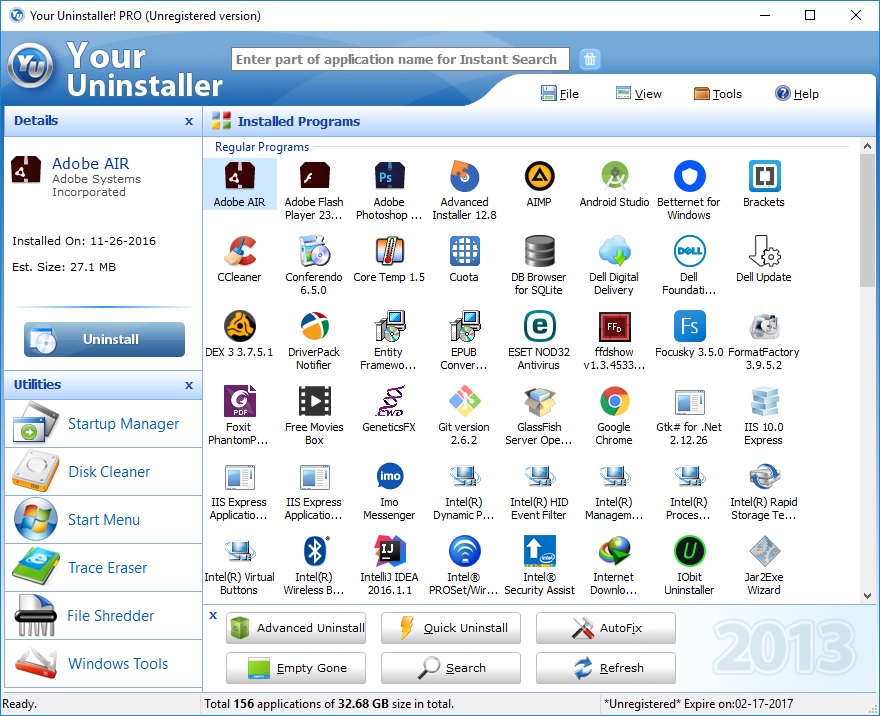Click the program list scrollbar down arrow

[866, 593]
